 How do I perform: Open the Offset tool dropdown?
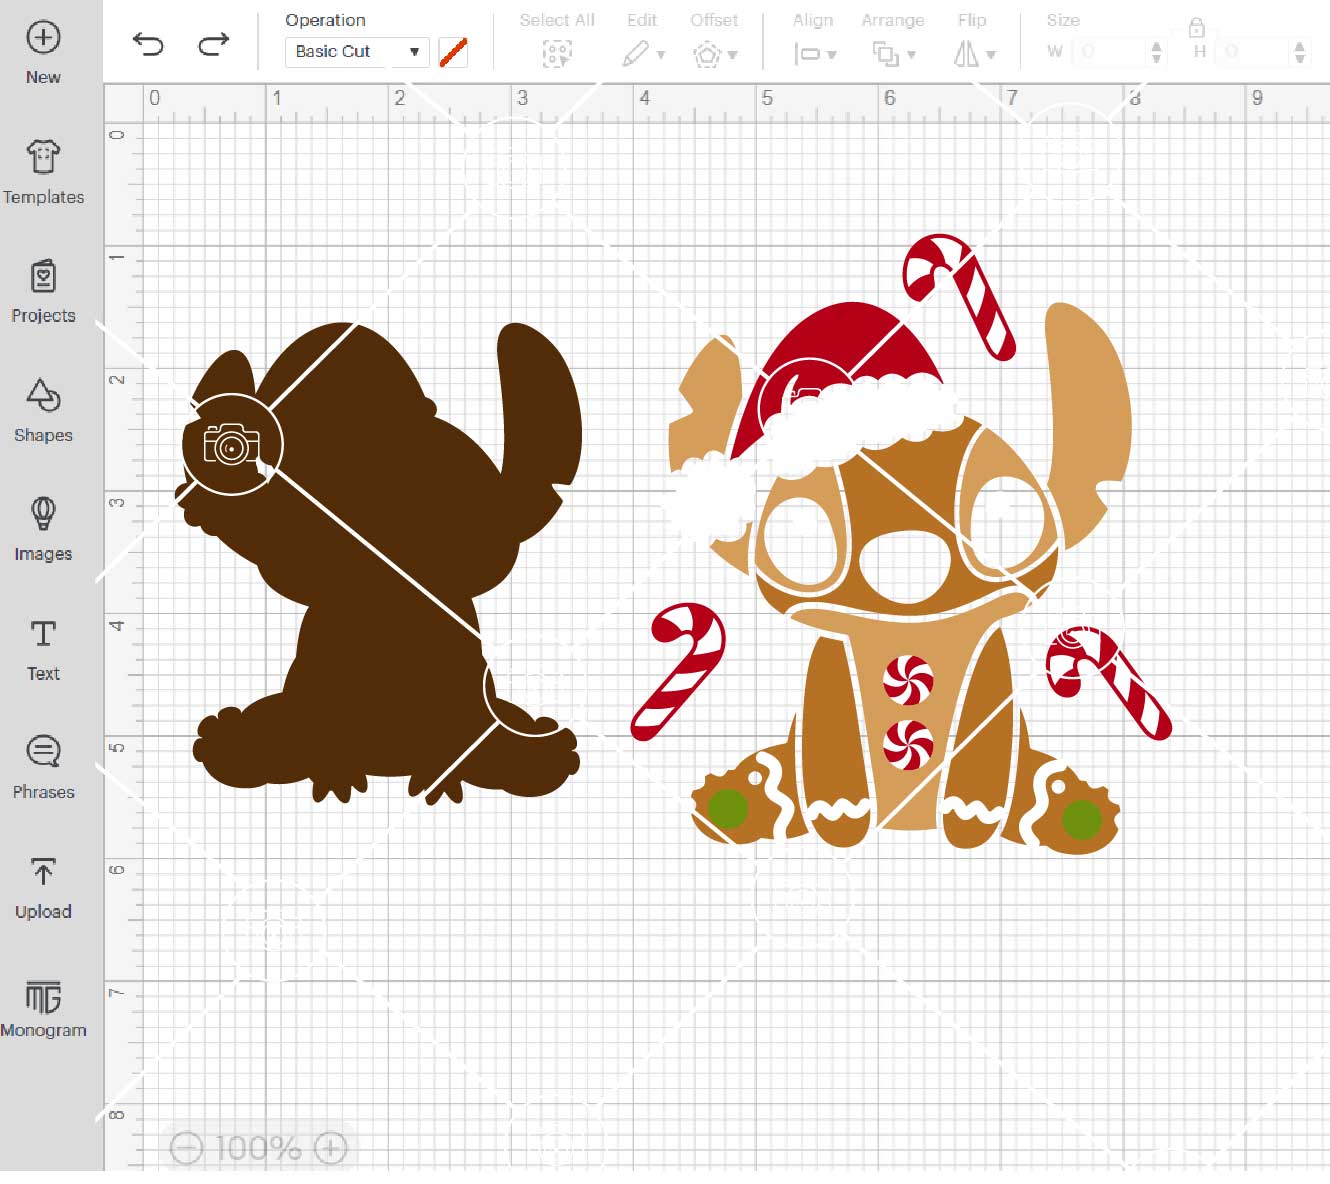715,54
